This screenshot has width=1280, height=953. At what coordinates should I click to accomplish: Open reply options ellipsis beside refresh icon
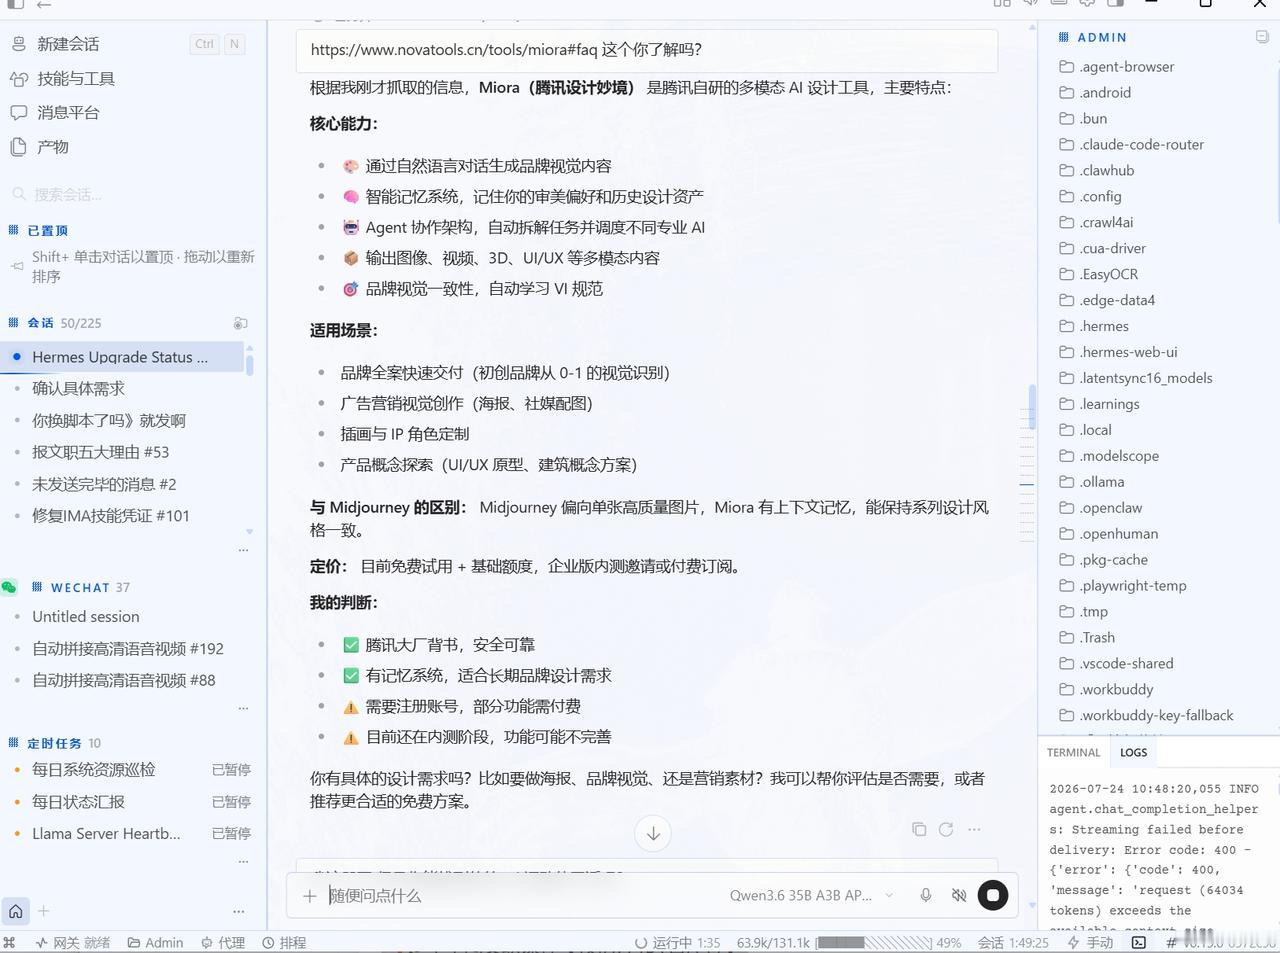coord(974,829)
